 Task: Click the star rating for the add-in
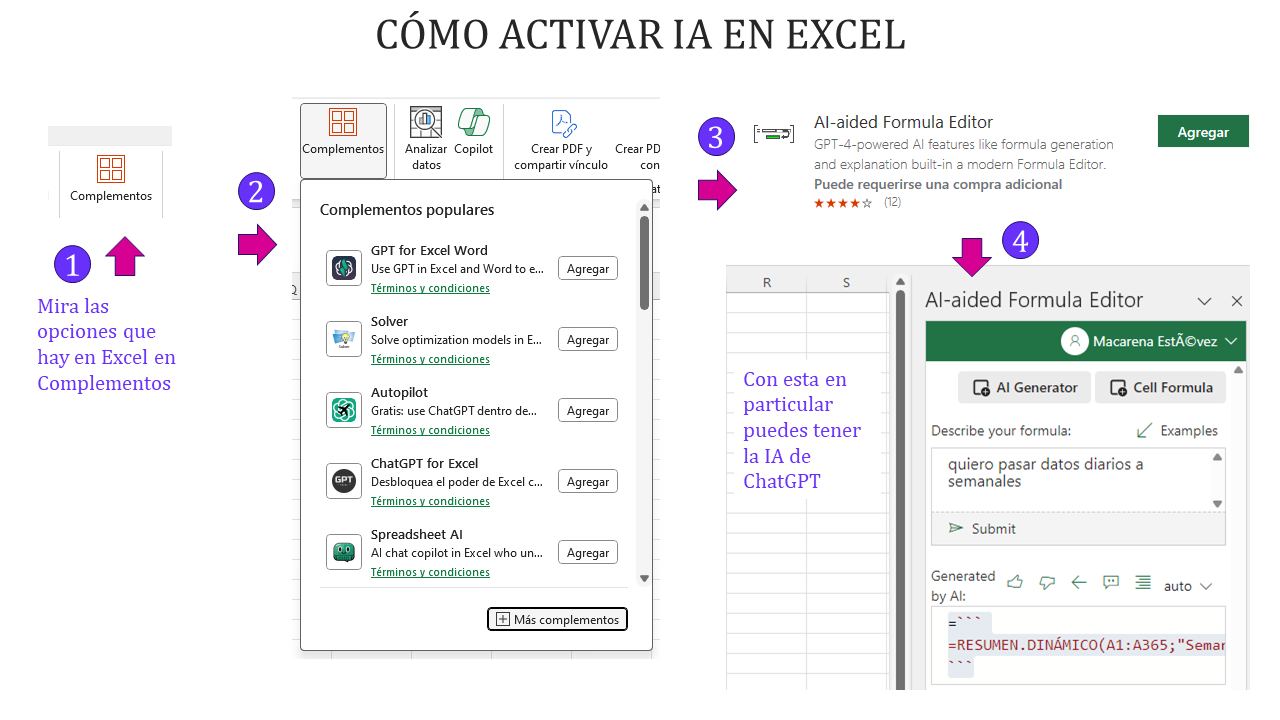(x=842, y=202)
